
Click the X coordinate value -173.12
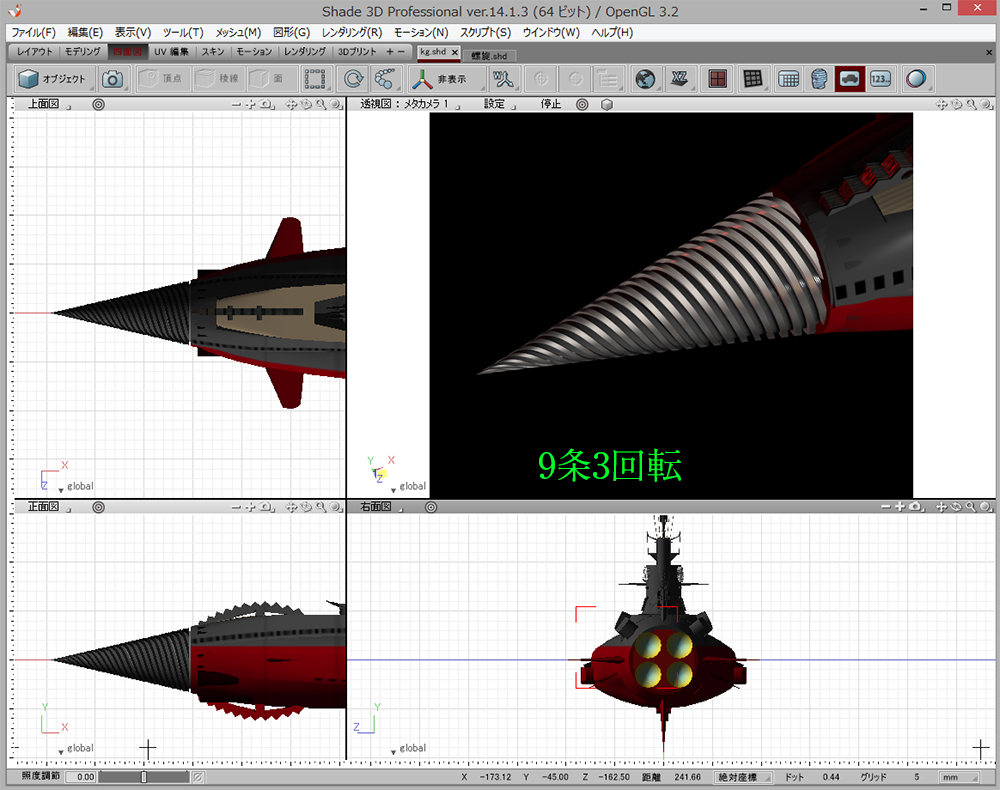coord(496,777)
